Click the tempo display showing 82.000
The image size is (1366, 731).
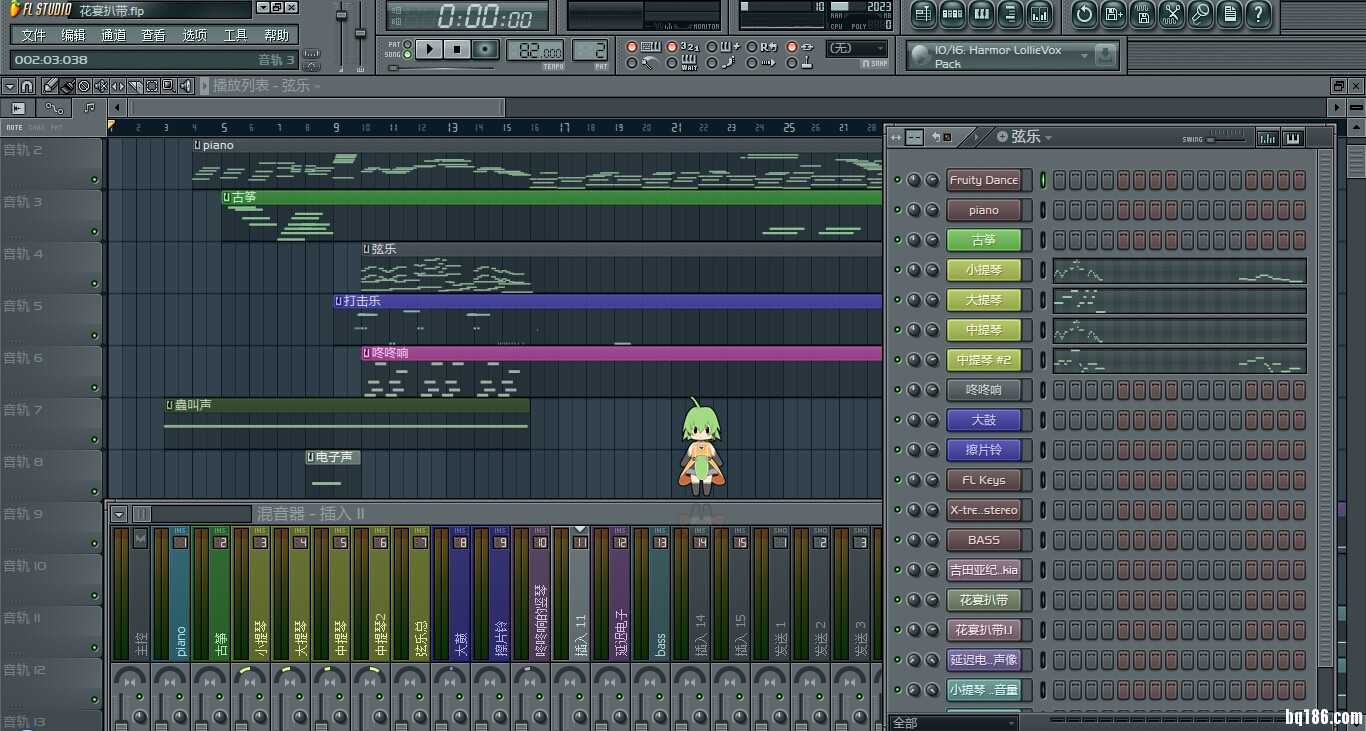pyautogui.click(x=534, y=50)
